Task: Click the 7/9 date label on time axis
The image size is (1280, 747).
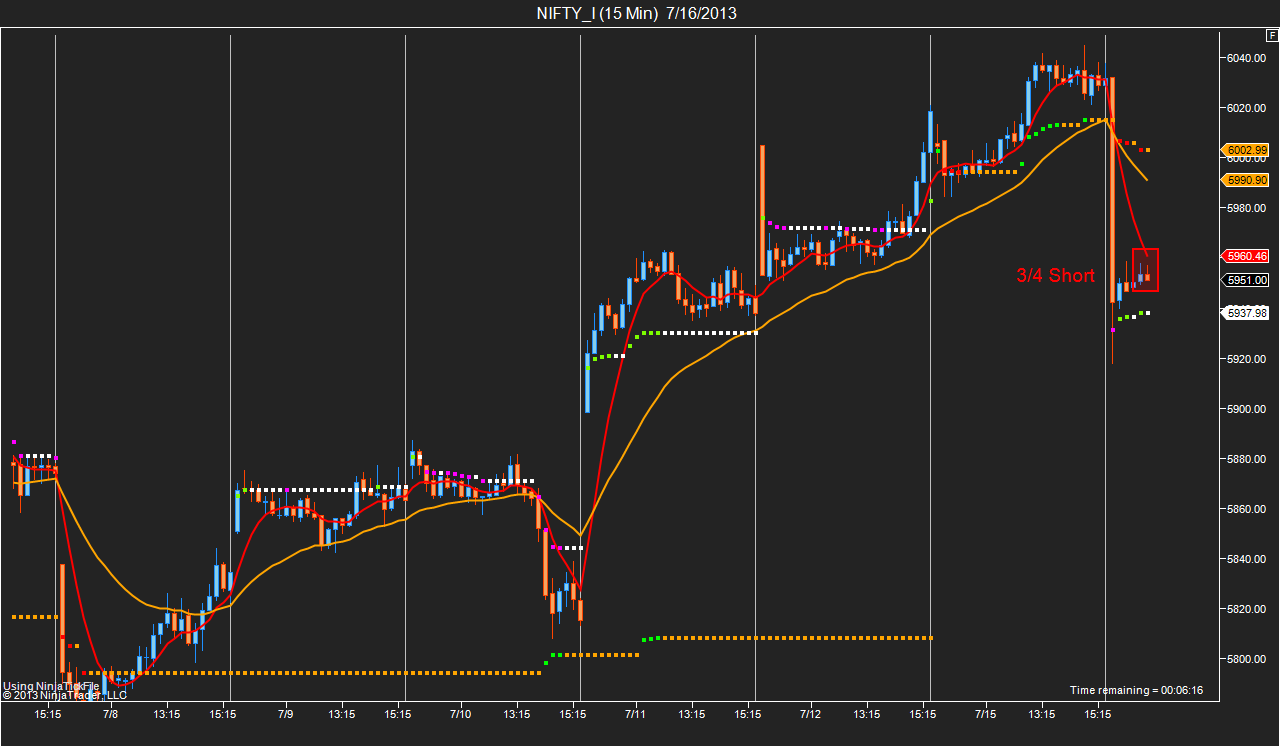Action: tap(285, 715)
